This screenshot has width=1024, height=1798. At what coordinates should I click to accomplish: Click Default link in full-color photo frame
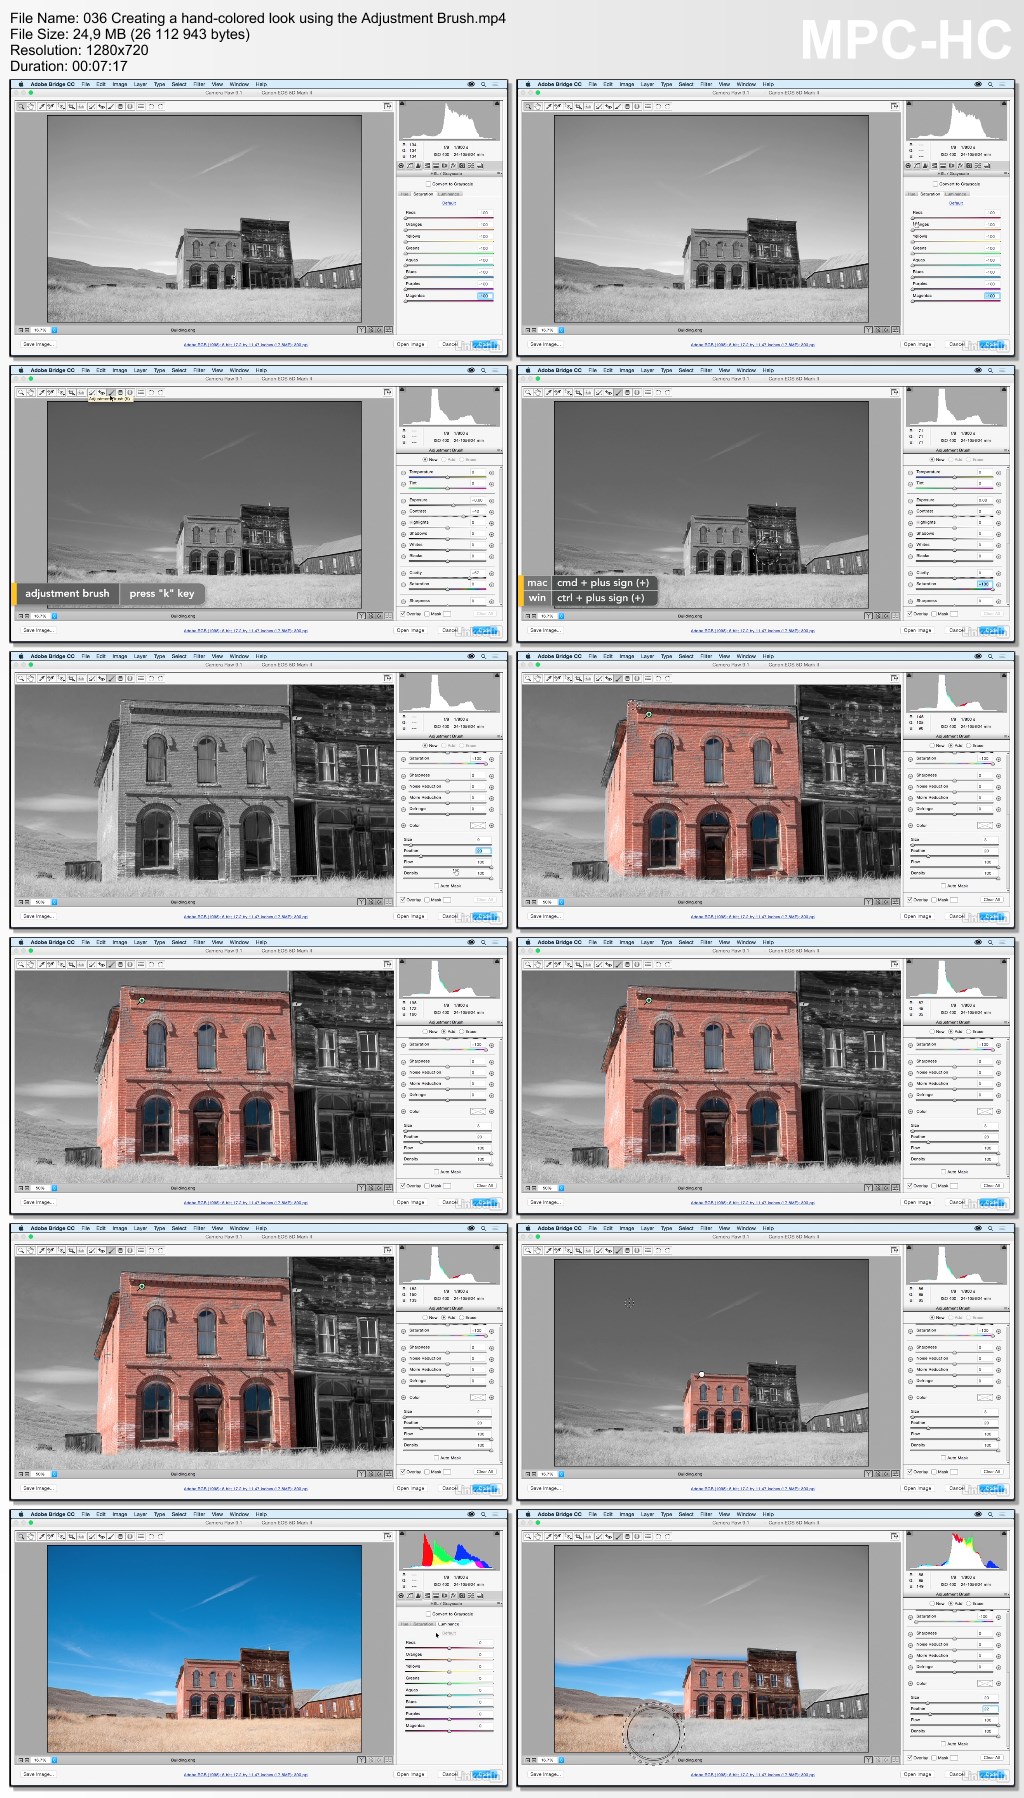click(x=449, y=1633)
